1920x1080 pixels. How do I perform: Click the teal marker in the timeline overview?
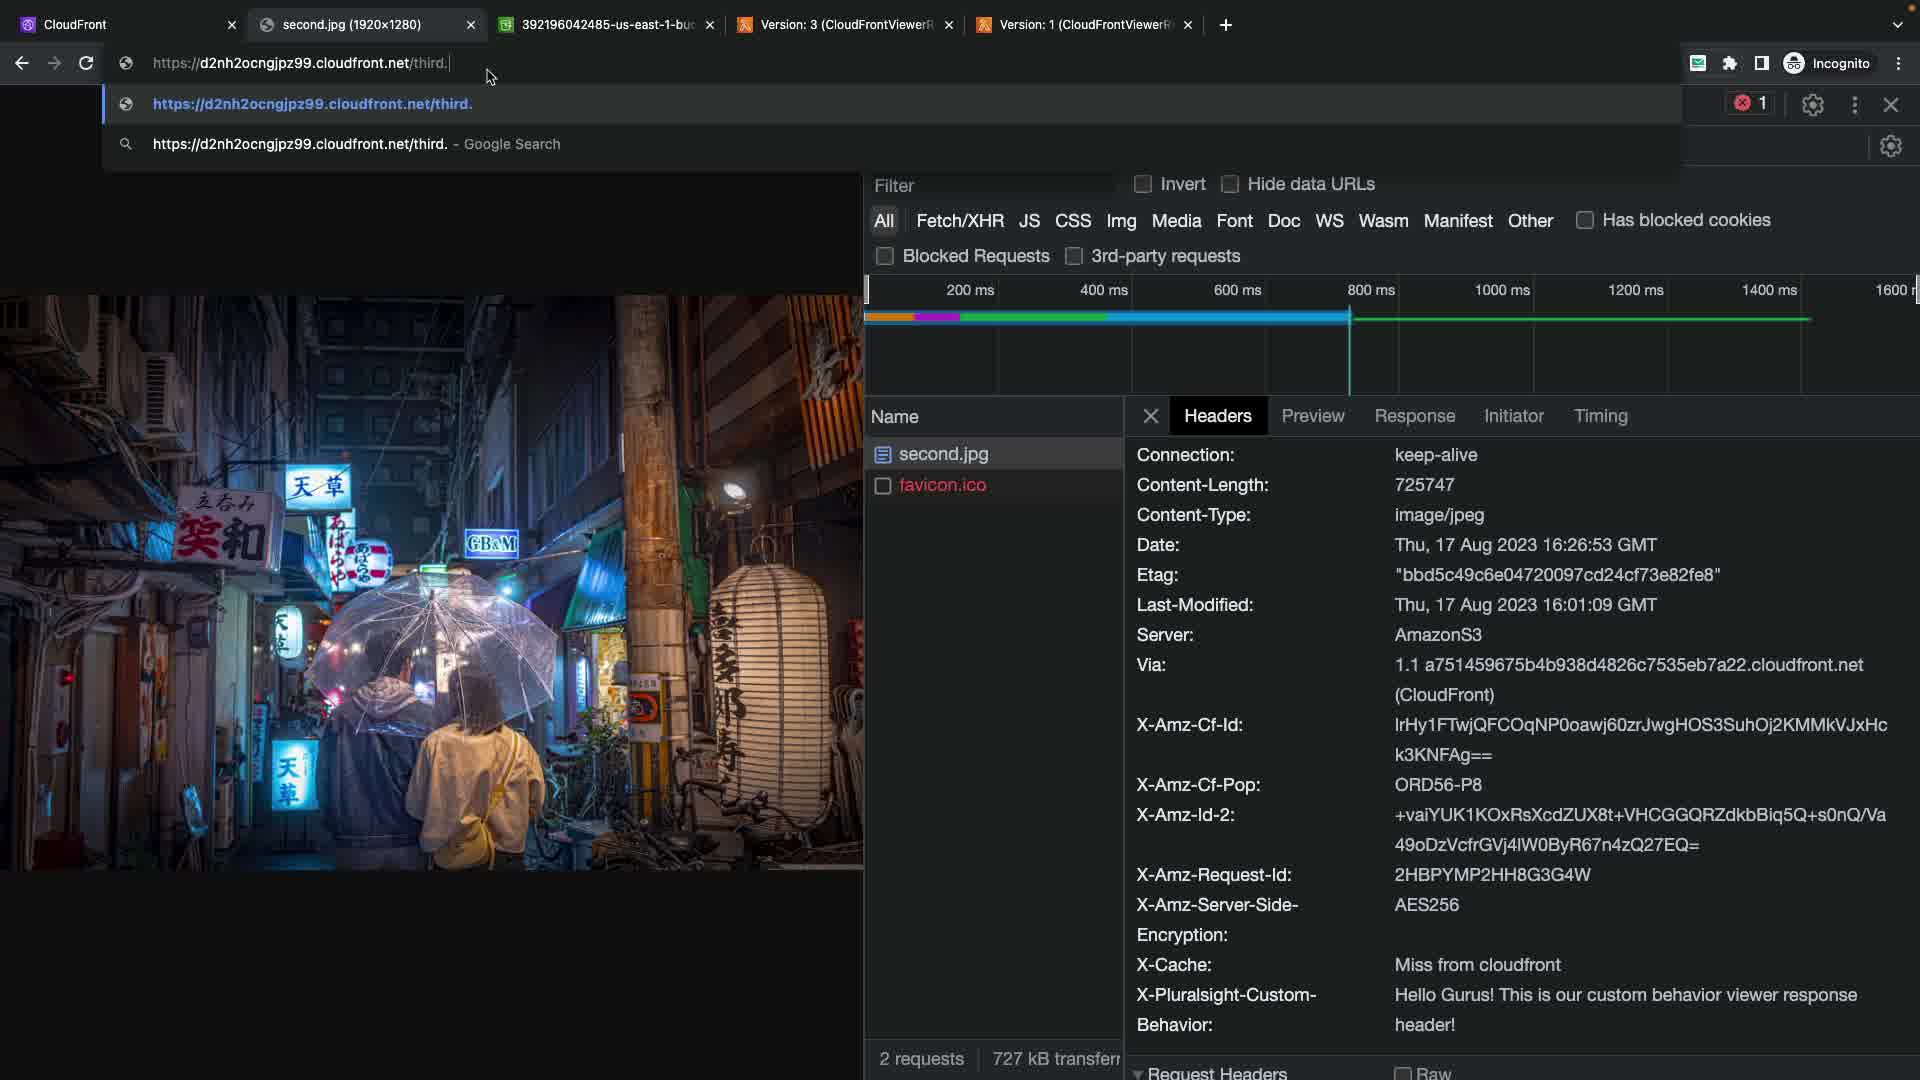1349,350
